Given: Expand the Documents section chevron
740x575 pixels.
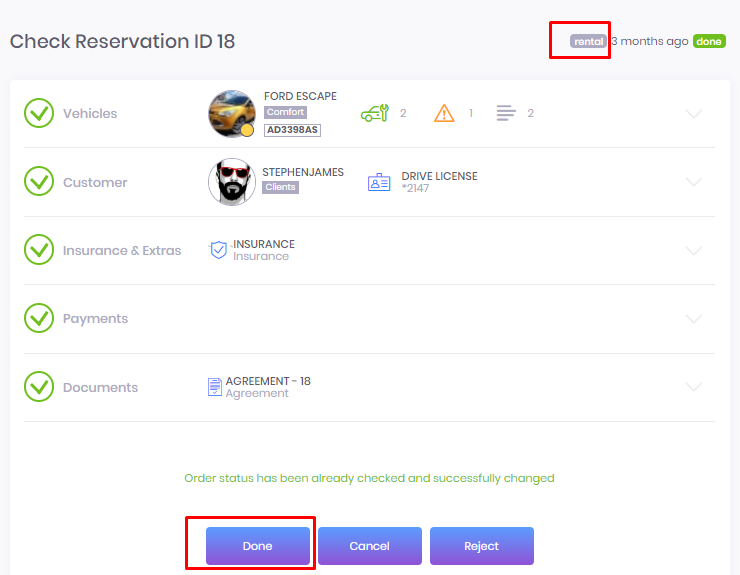Looking at the screenshot, I should [694, 387].
